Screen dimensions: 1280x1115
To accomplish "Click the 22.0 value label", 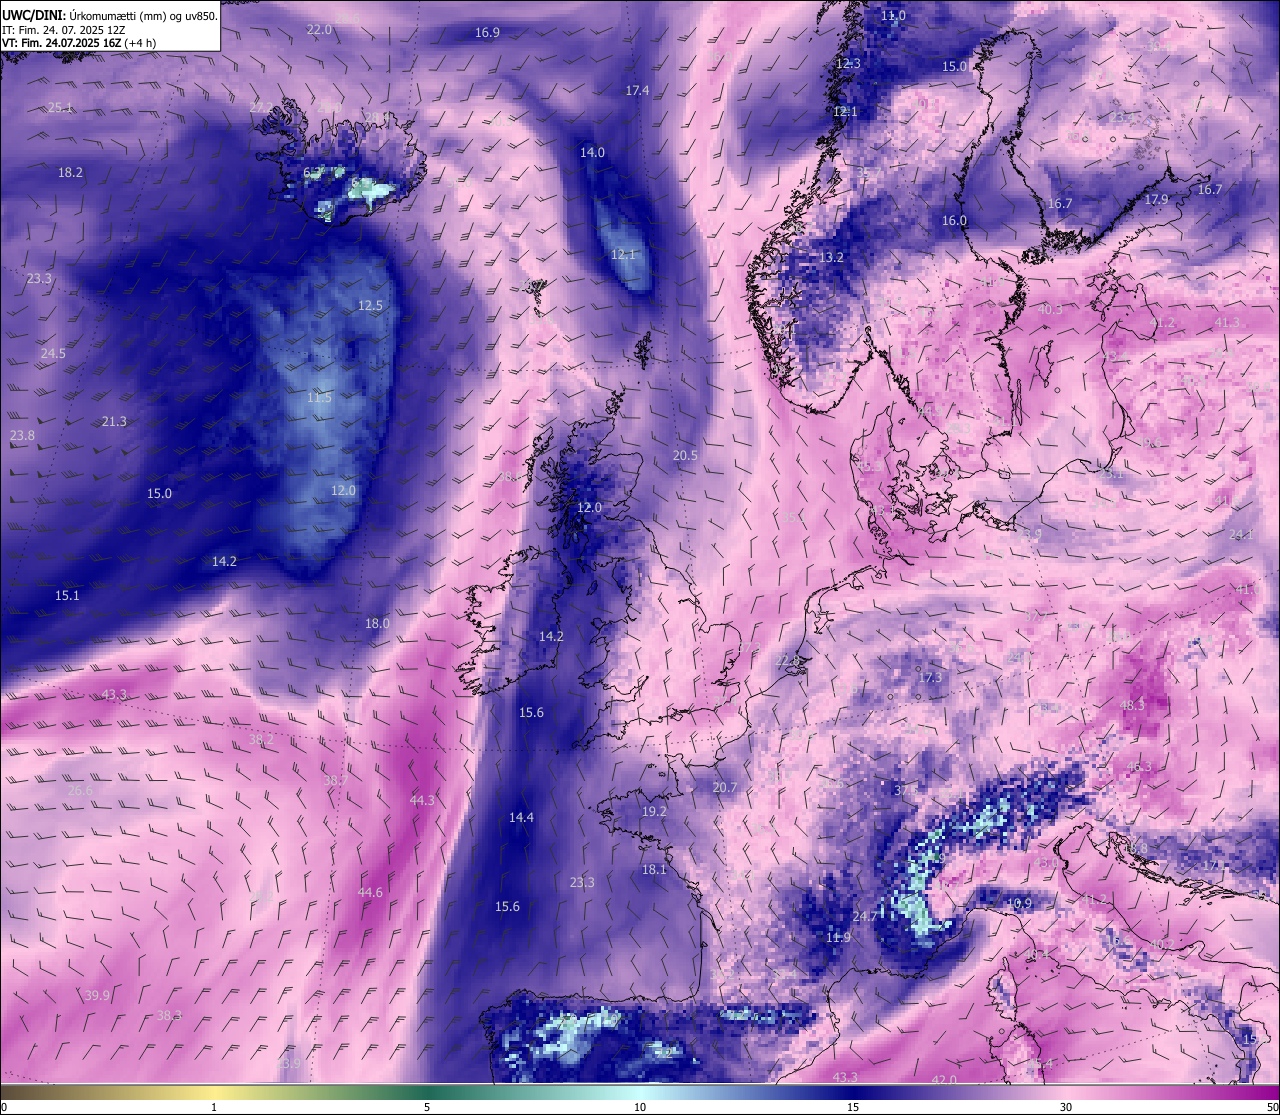I will point(319,30).
